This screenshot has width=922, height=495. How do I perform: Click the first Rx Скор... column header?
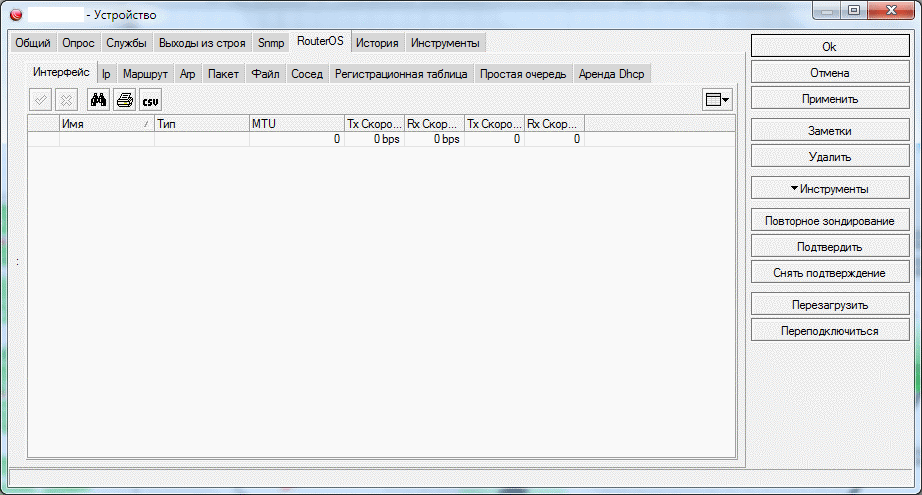click(x=435, y=123)
